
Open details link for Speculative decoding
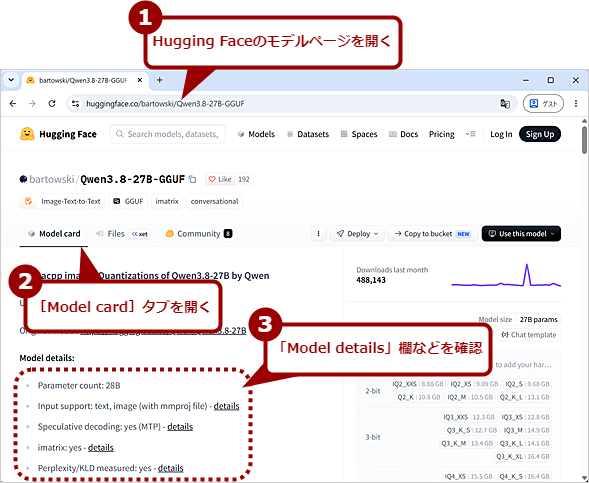pyautogui.click(x=180, y=427)
